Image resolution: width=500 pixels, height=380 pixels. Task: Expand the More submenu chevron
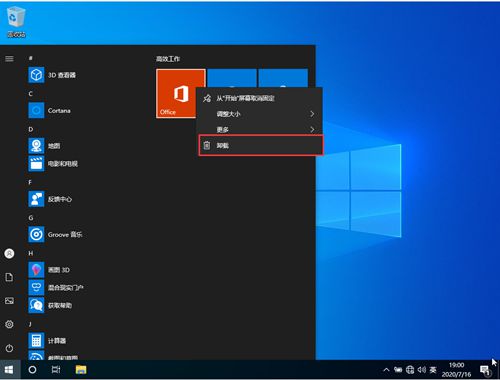point(312,129)
